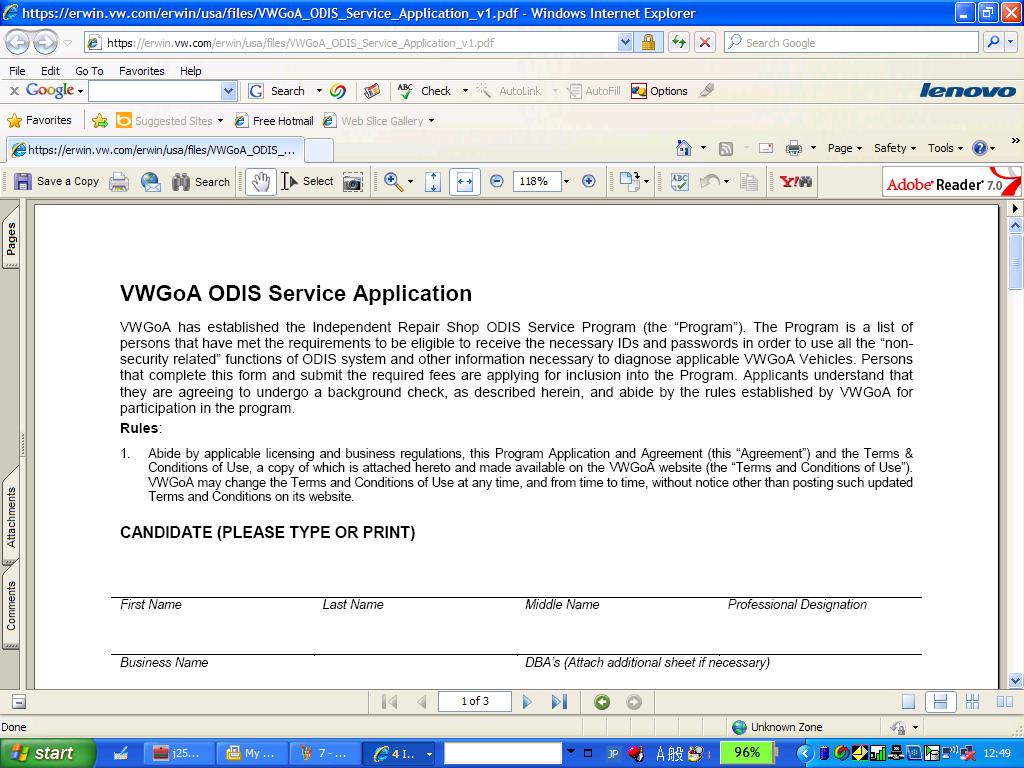The width and height of the screenshot is (1024, 768).
Task: Click the Save a Copy floppy icon
Action: tap(23, 182)
